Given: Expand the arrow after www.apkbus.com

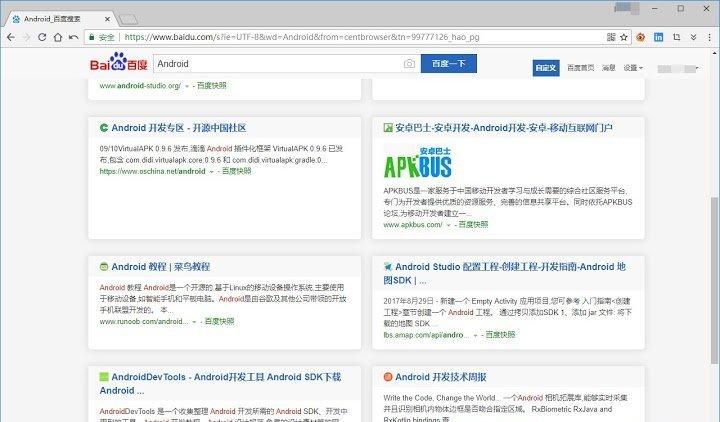Looking at the screenshot, I should click(449, 225).
